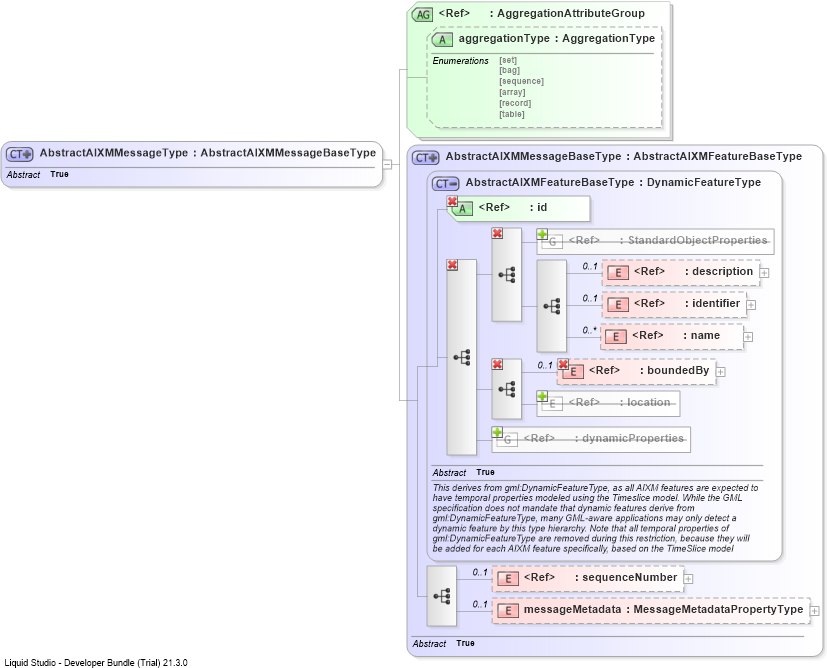Click the tall outer sequence compositor with red X

[x=461, y=357]
